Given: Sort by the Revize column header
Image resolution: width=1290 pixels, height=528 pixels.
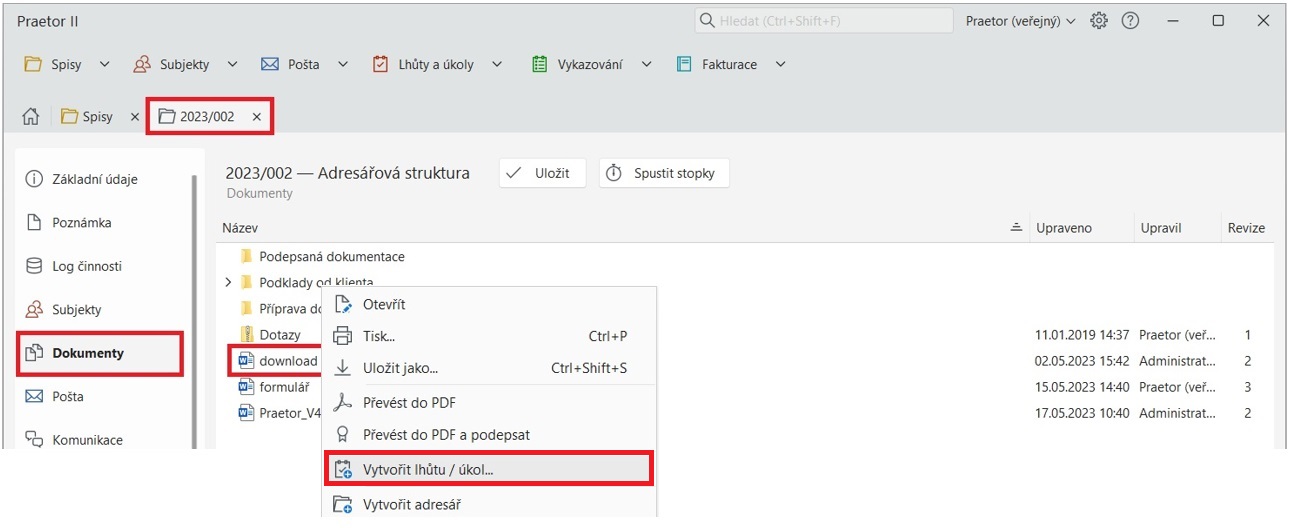Looking at the screenshot, I should [x=1246, y=228].
